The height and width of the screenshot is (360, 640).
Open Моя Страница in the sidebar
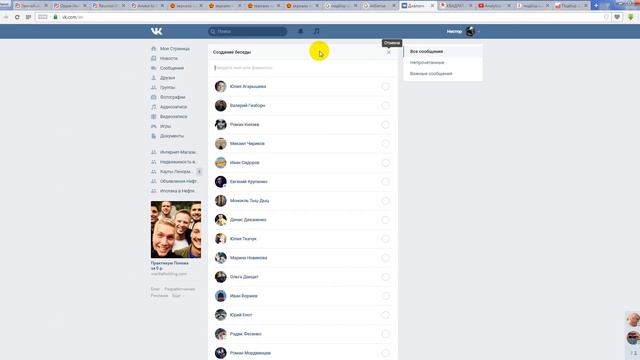point(175,49)
